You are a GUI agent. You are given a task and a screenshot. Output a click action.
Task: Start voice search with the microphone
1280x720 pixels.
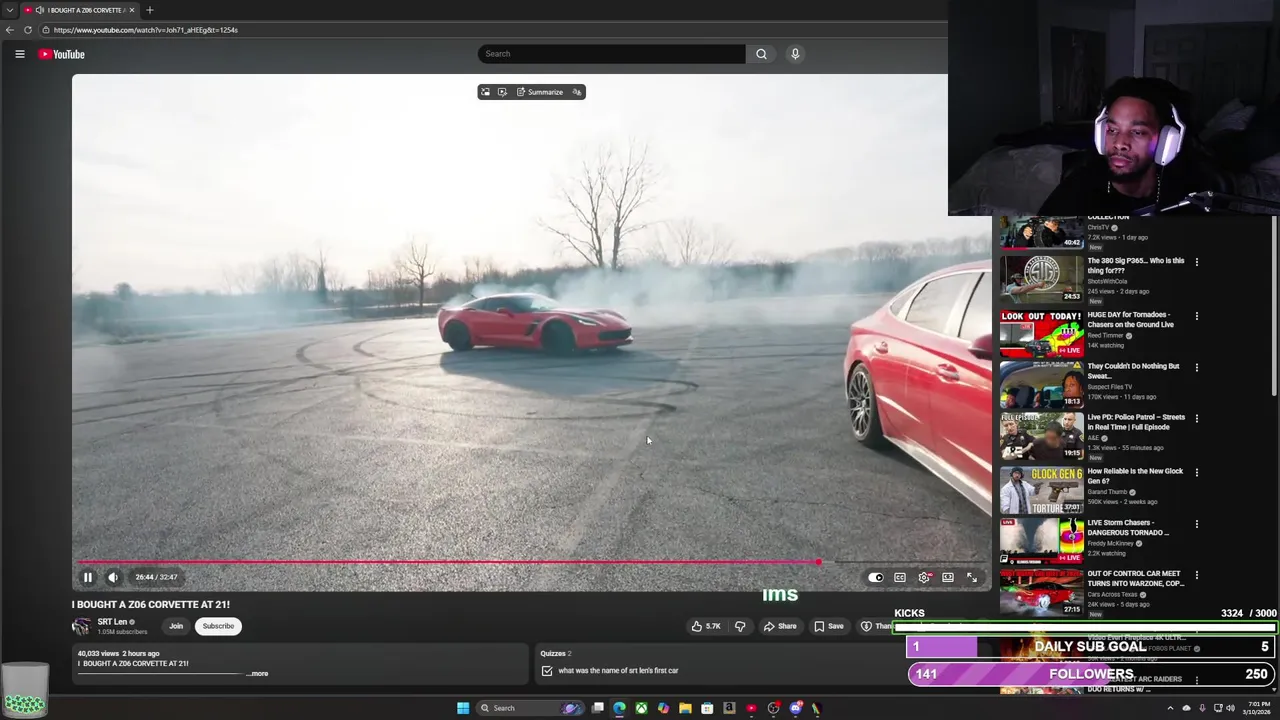(x=795, y=54)
